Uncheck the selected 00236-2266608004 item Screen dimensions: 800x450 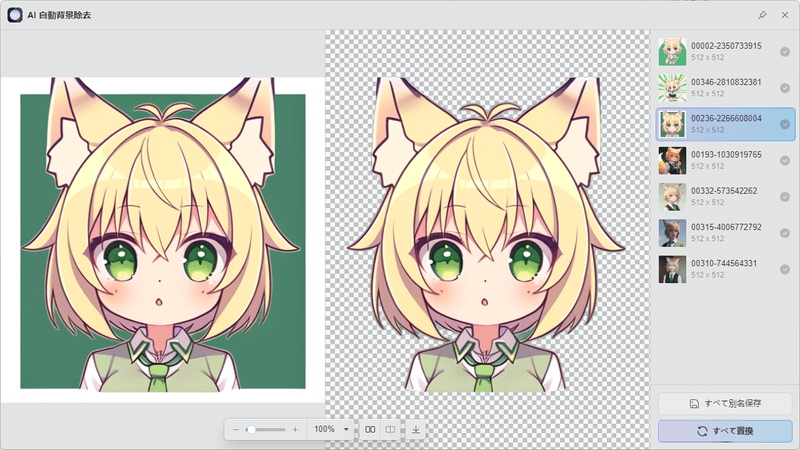click(x=785, y=124)
